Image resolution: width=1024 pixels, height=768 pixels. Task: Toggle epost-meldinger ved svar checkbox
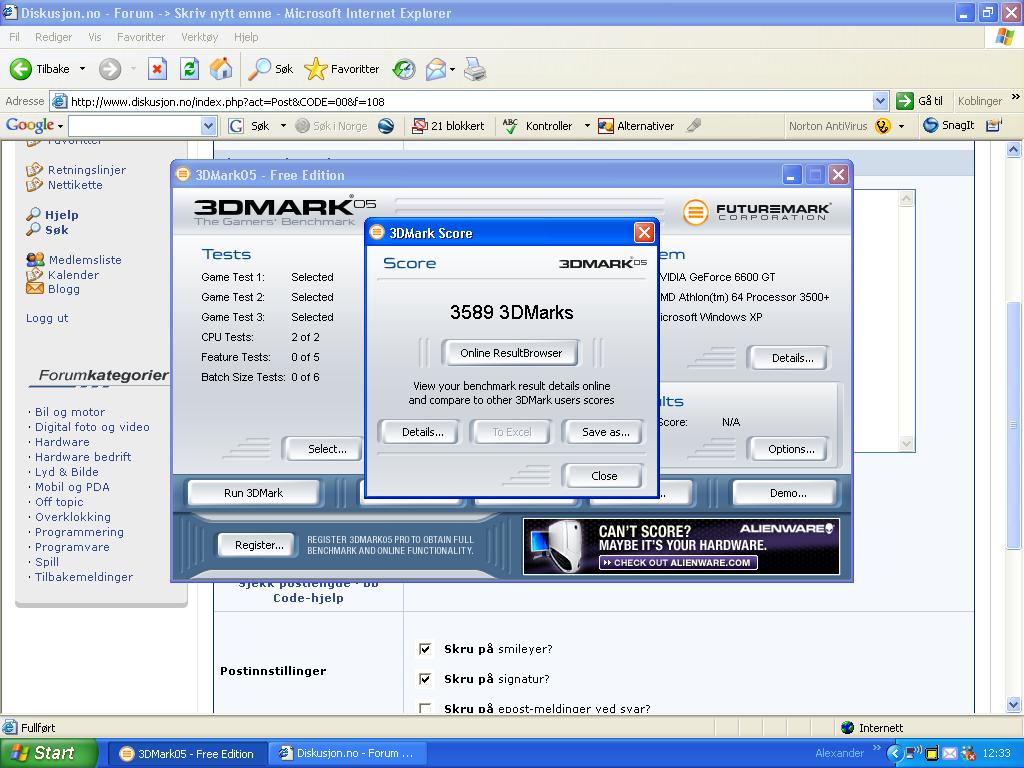click(x=424, y=708)
